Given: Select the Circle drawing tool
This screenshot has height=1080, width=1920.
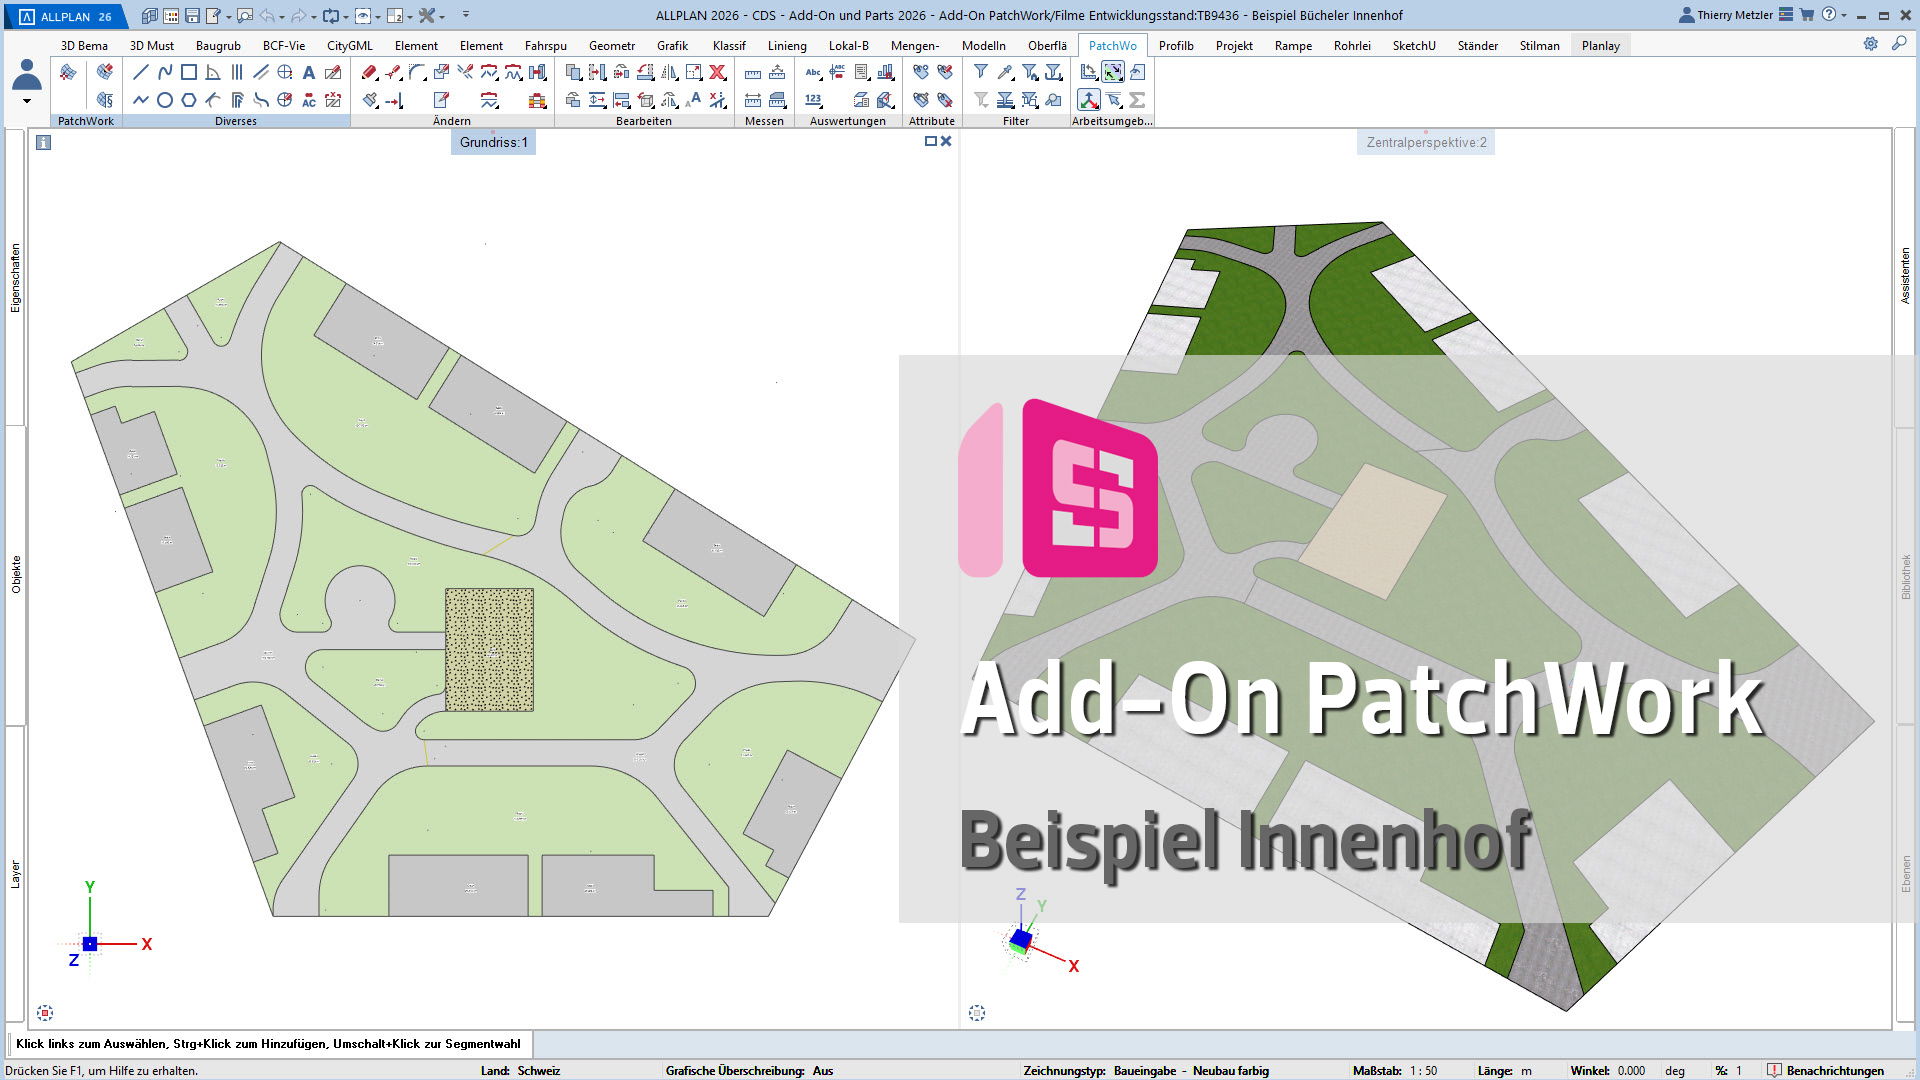Looking at the screenshot, I should [x=165, y=100].
